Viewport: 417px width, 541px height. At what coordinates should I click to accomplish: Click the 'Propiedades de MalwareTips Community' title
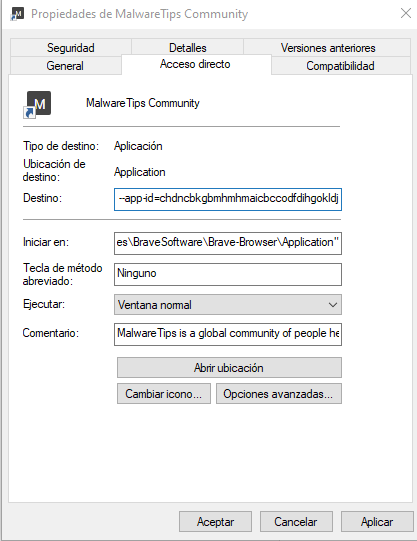coord(139,14)
